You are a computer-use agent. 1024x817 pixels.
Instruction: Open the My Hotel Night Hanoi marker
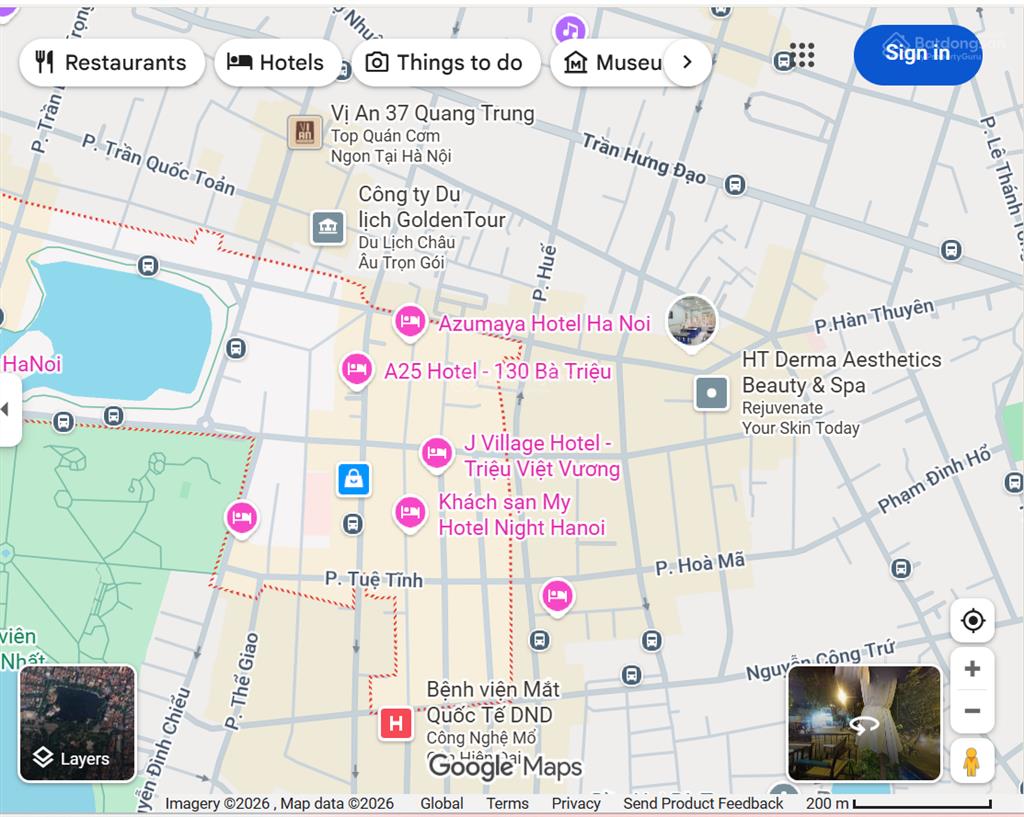point(410,512)
